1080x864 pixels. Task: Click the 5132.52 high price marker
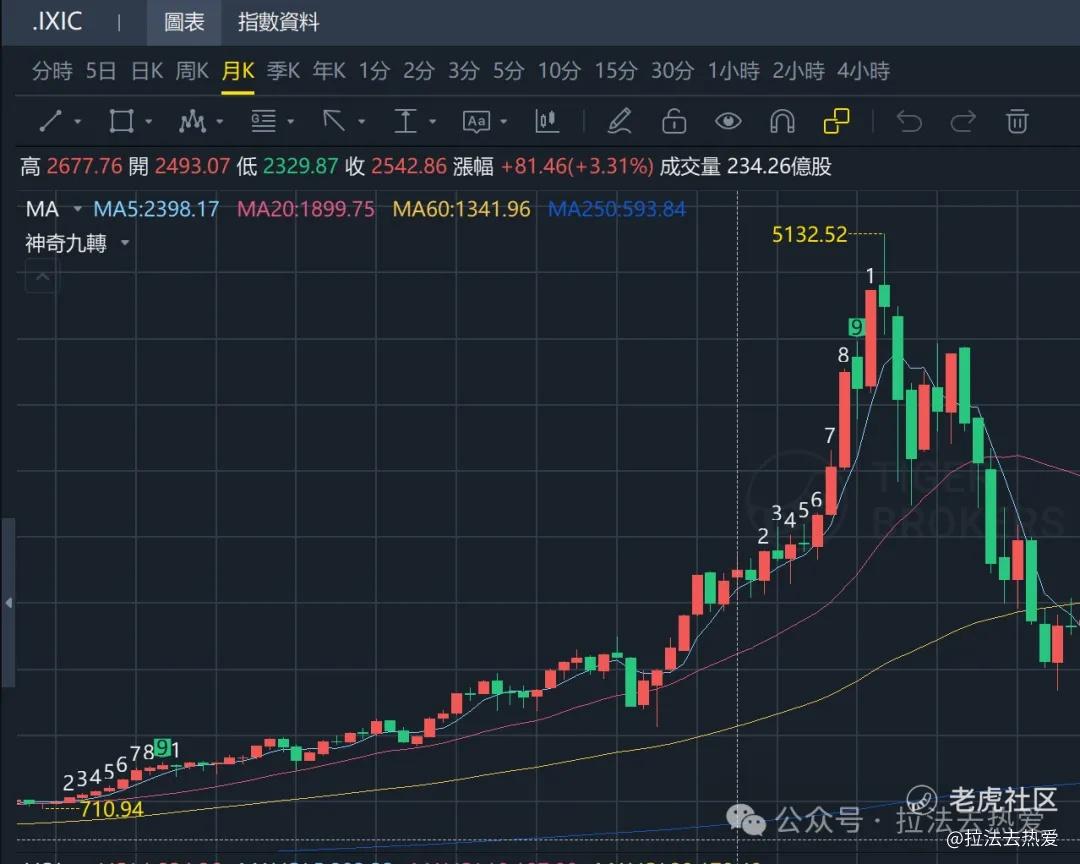point(809,234)
